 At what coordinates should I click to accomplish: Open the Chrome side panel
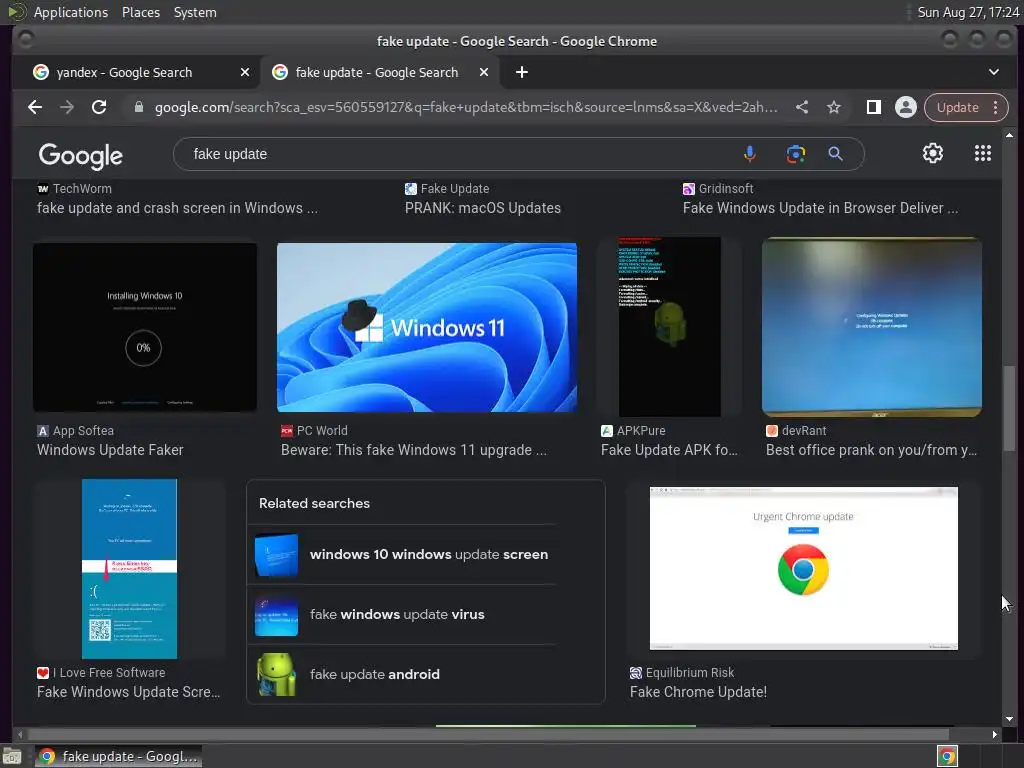[x=873, y=107]
